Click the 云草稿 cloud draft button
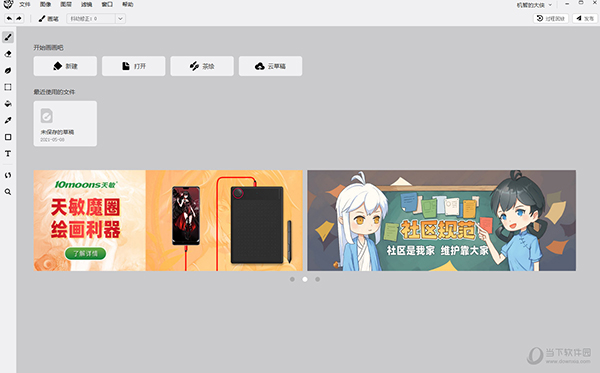 (x=271, y=66)
